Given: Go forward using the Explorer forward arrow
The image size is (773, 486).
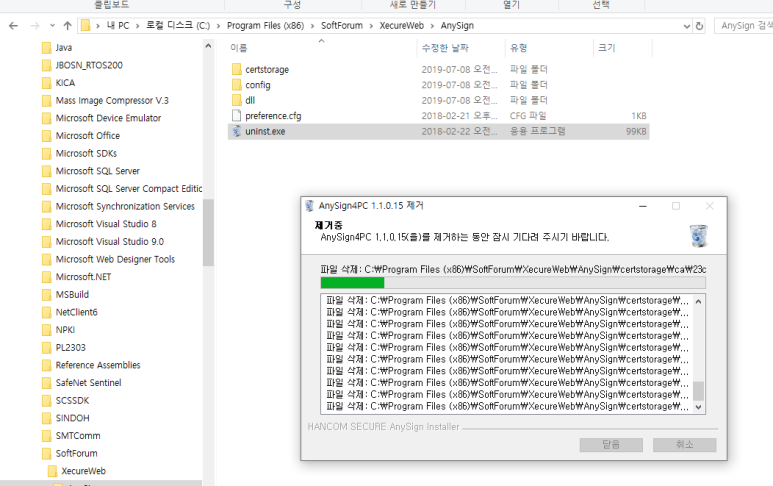Looking at the screenshot, I should (x=35, y=26).
